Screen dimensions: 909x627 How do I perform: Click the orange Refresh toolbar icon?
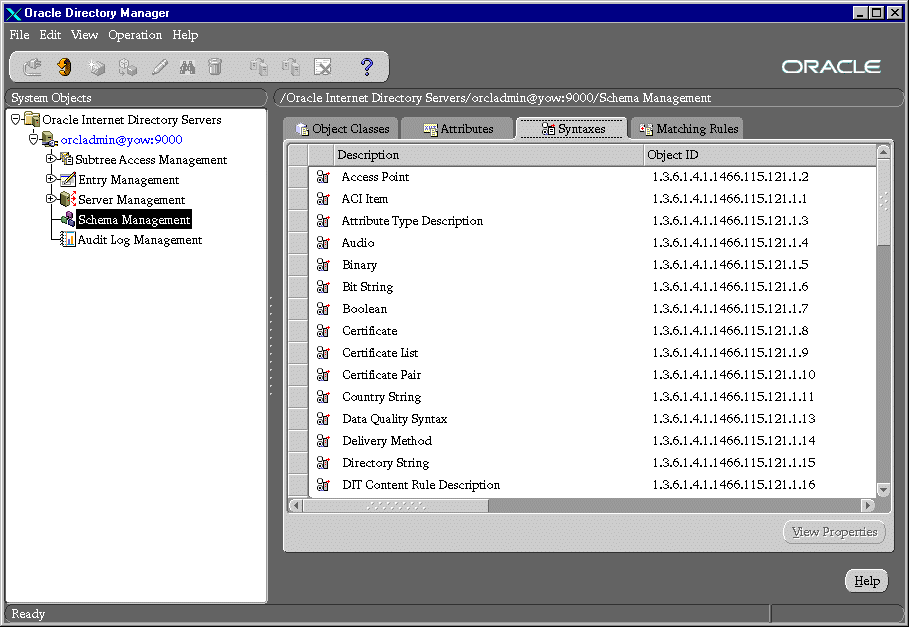click(64, 67)
